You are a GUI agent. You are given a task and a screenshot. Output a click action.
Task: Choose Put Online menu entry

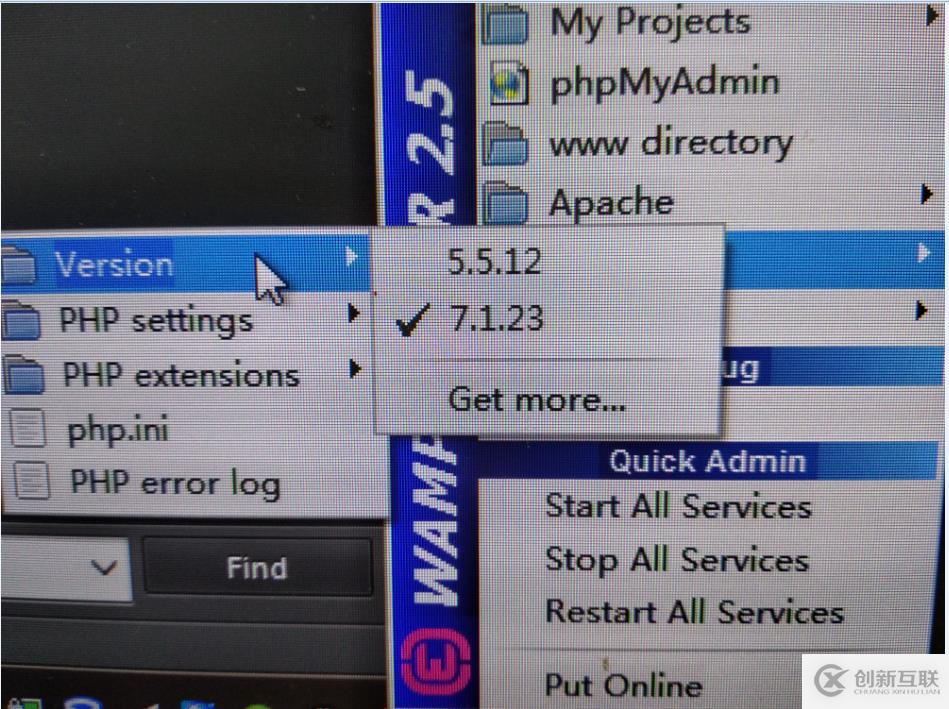[623, 685]
